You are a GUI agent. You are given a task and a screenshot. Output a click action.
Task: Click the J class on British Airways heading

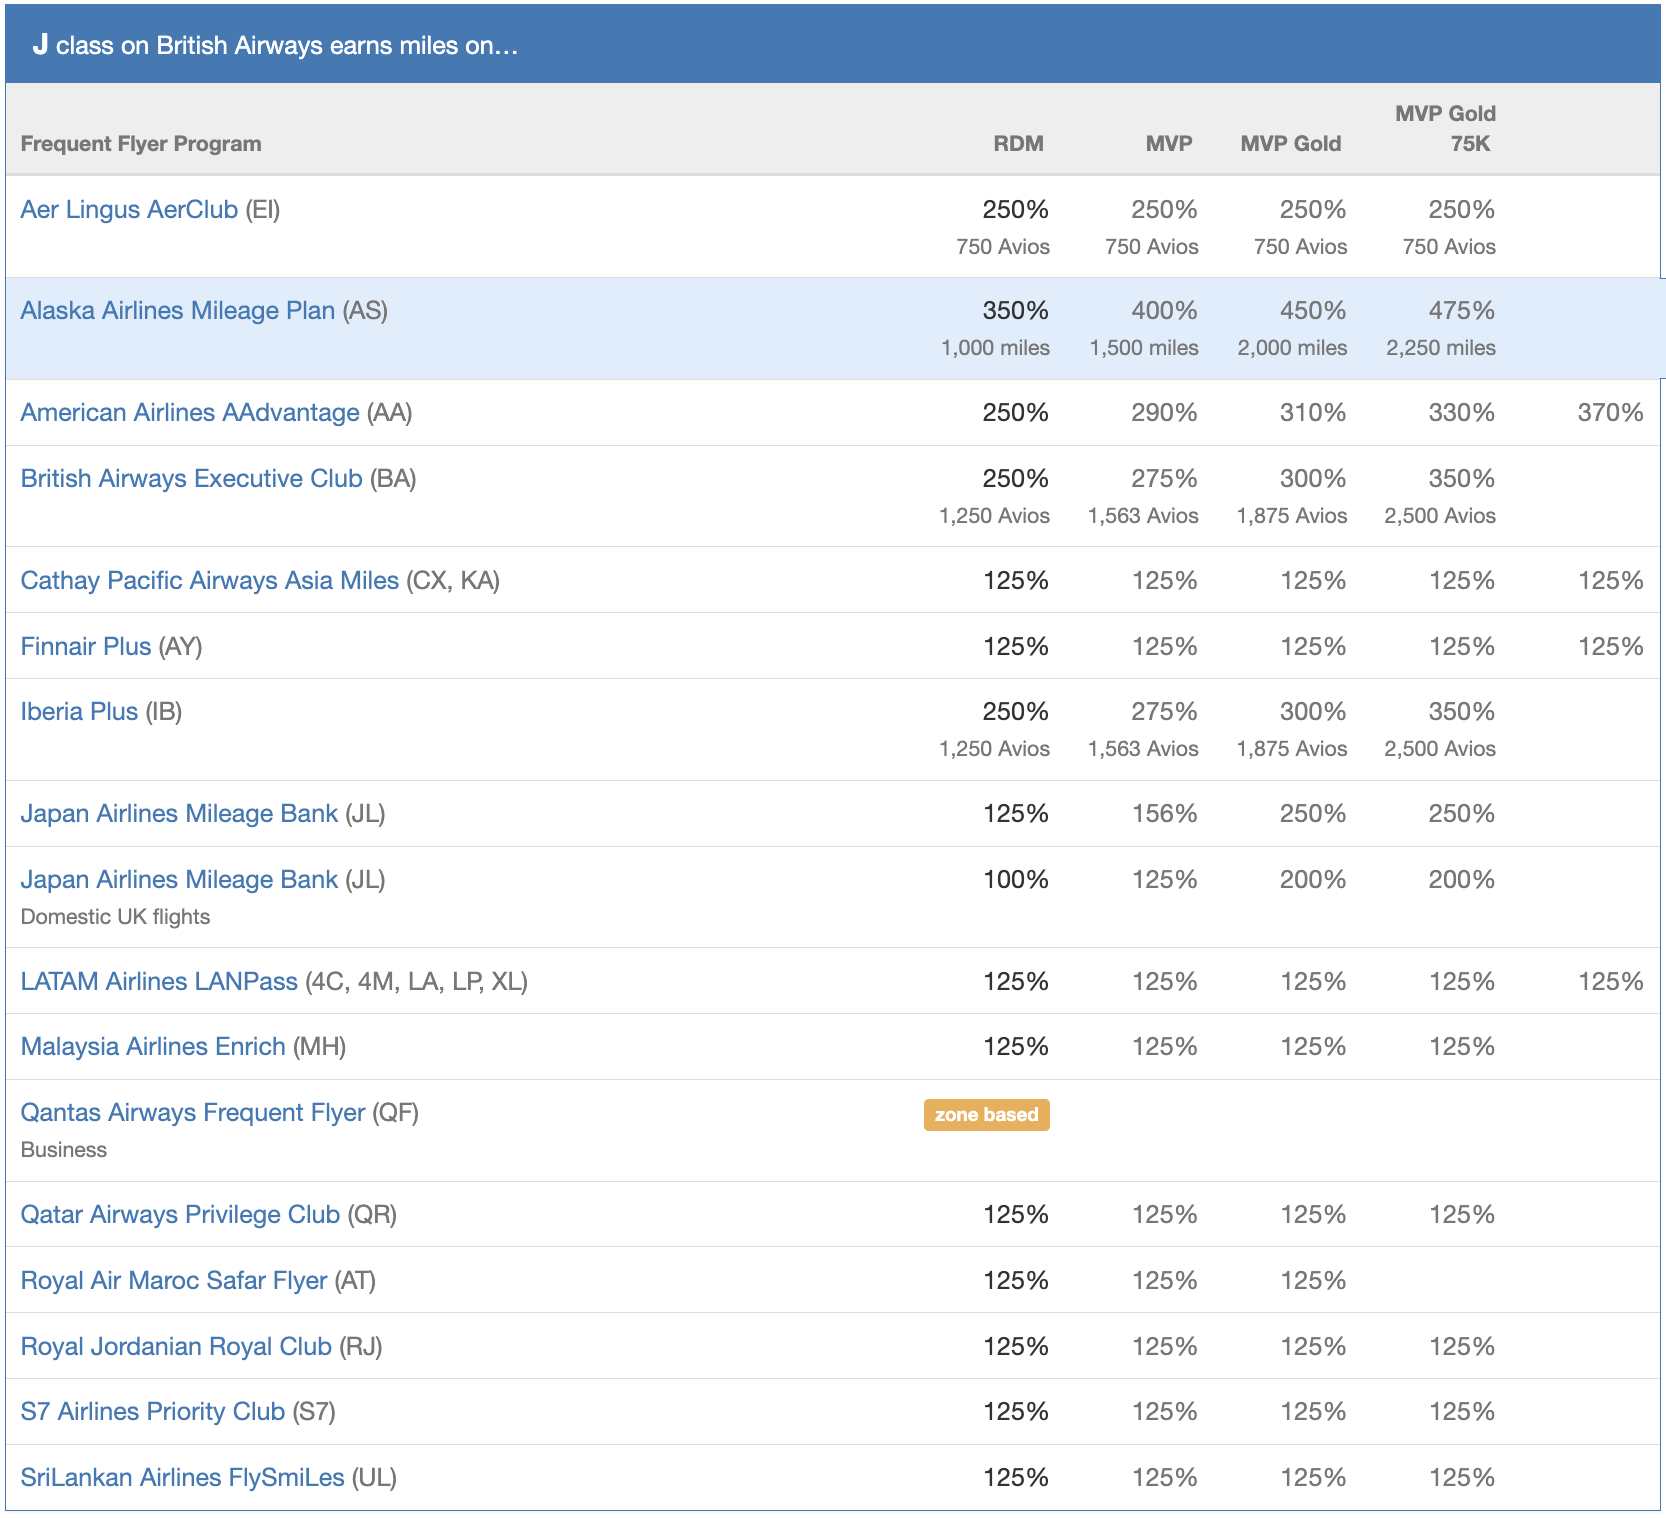point(275,45)
